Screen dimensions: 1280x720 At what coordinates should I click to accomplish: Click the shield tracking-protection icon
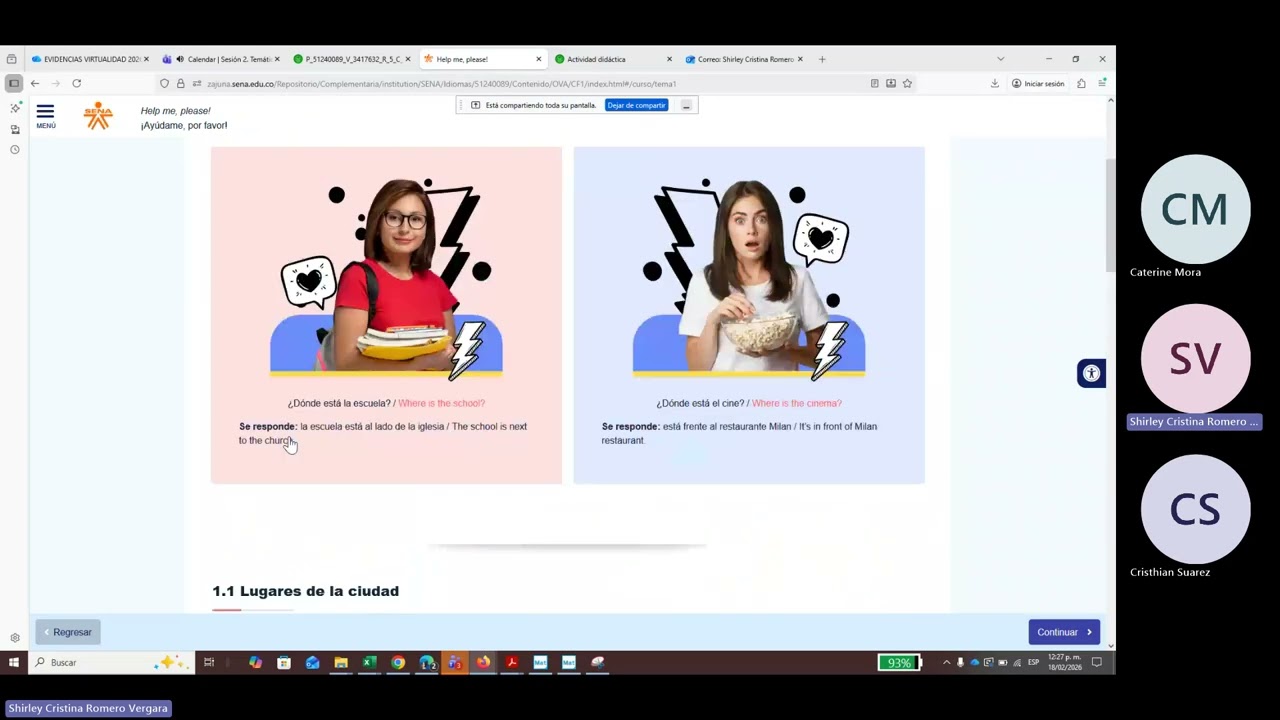[x=165, y=84]
